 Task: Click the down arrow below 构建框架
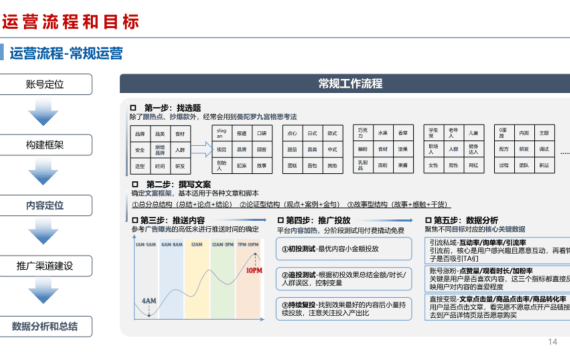(43, 172)
